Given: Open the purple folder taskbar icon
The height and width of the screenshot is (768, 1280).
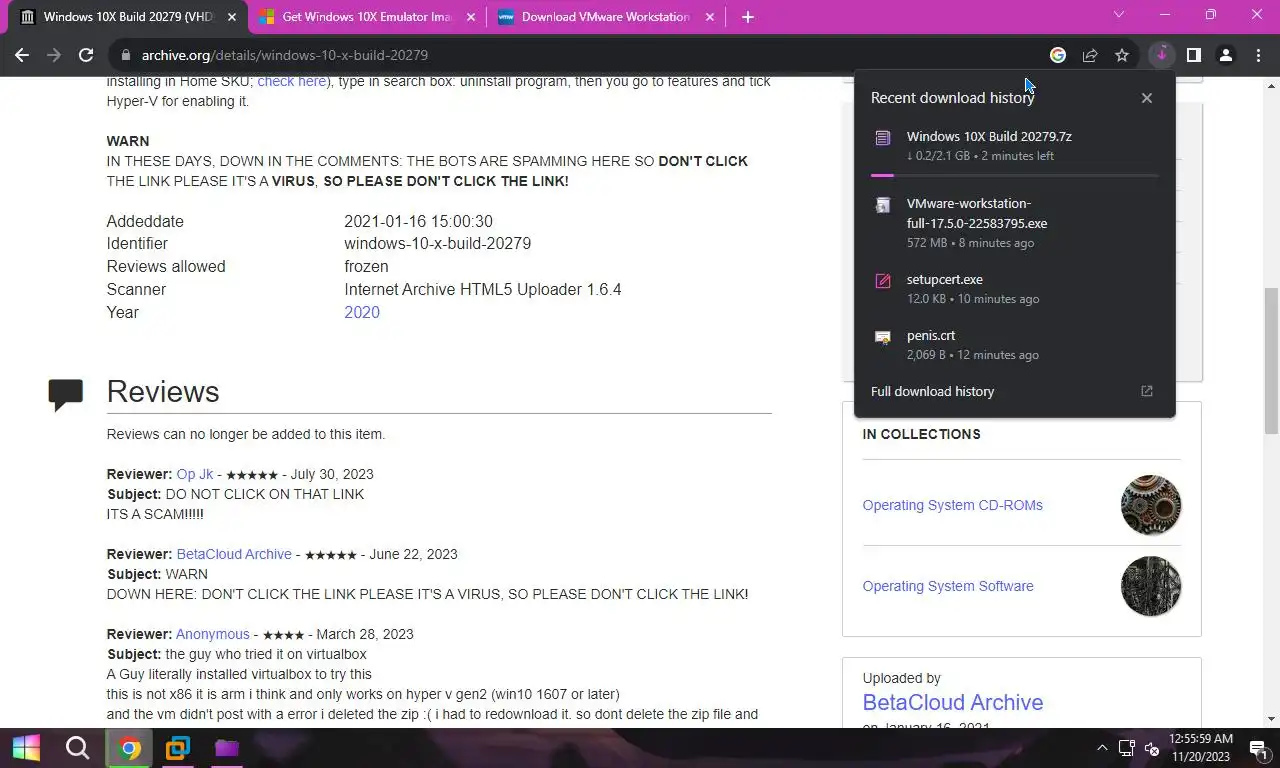Looking at the screenshot, I should (227, 748).
